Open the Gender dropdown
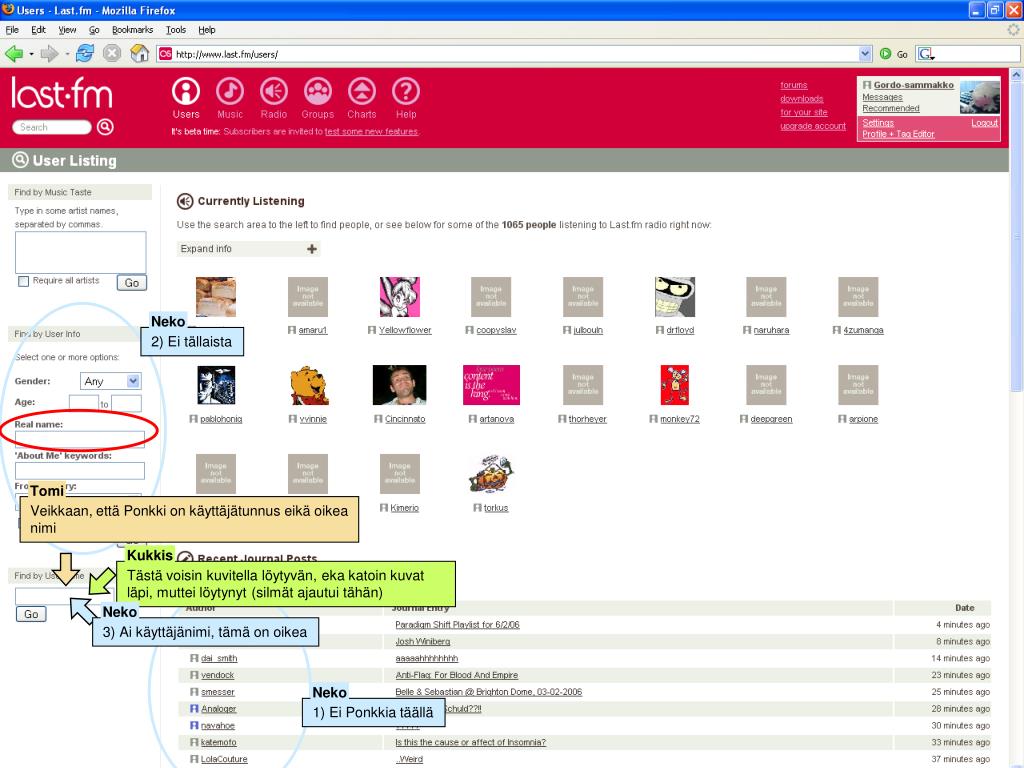 click(110, 381)
